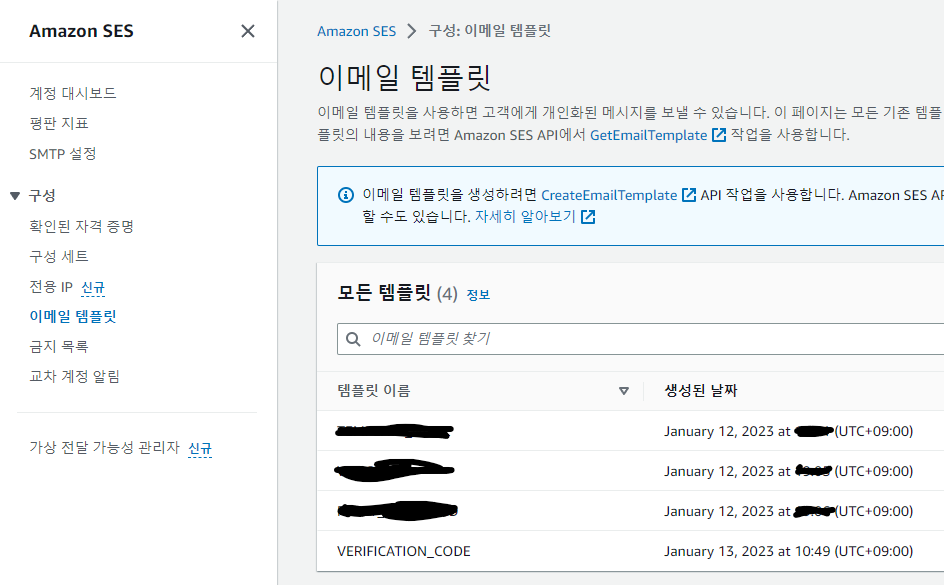Open GetEmailTemplate documentation link
This screenshot has width=944, height=585.
point(648,135)
